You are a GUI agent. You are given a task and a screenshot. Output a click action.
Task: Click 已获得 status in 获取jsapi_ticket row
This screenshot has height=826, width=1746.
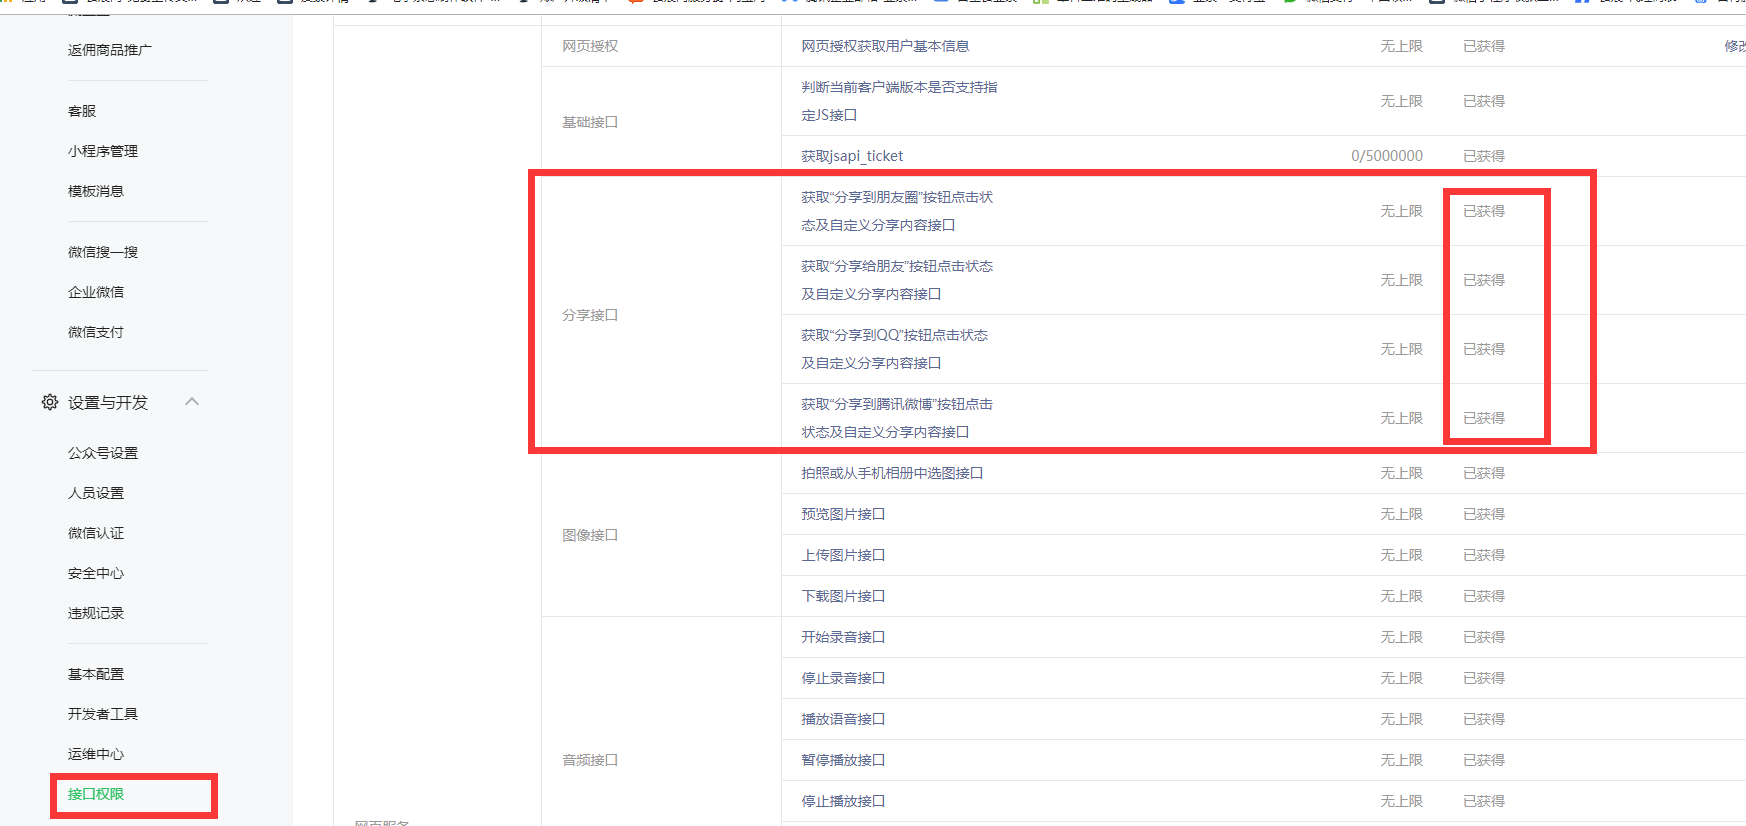[x=1484, y=156]
